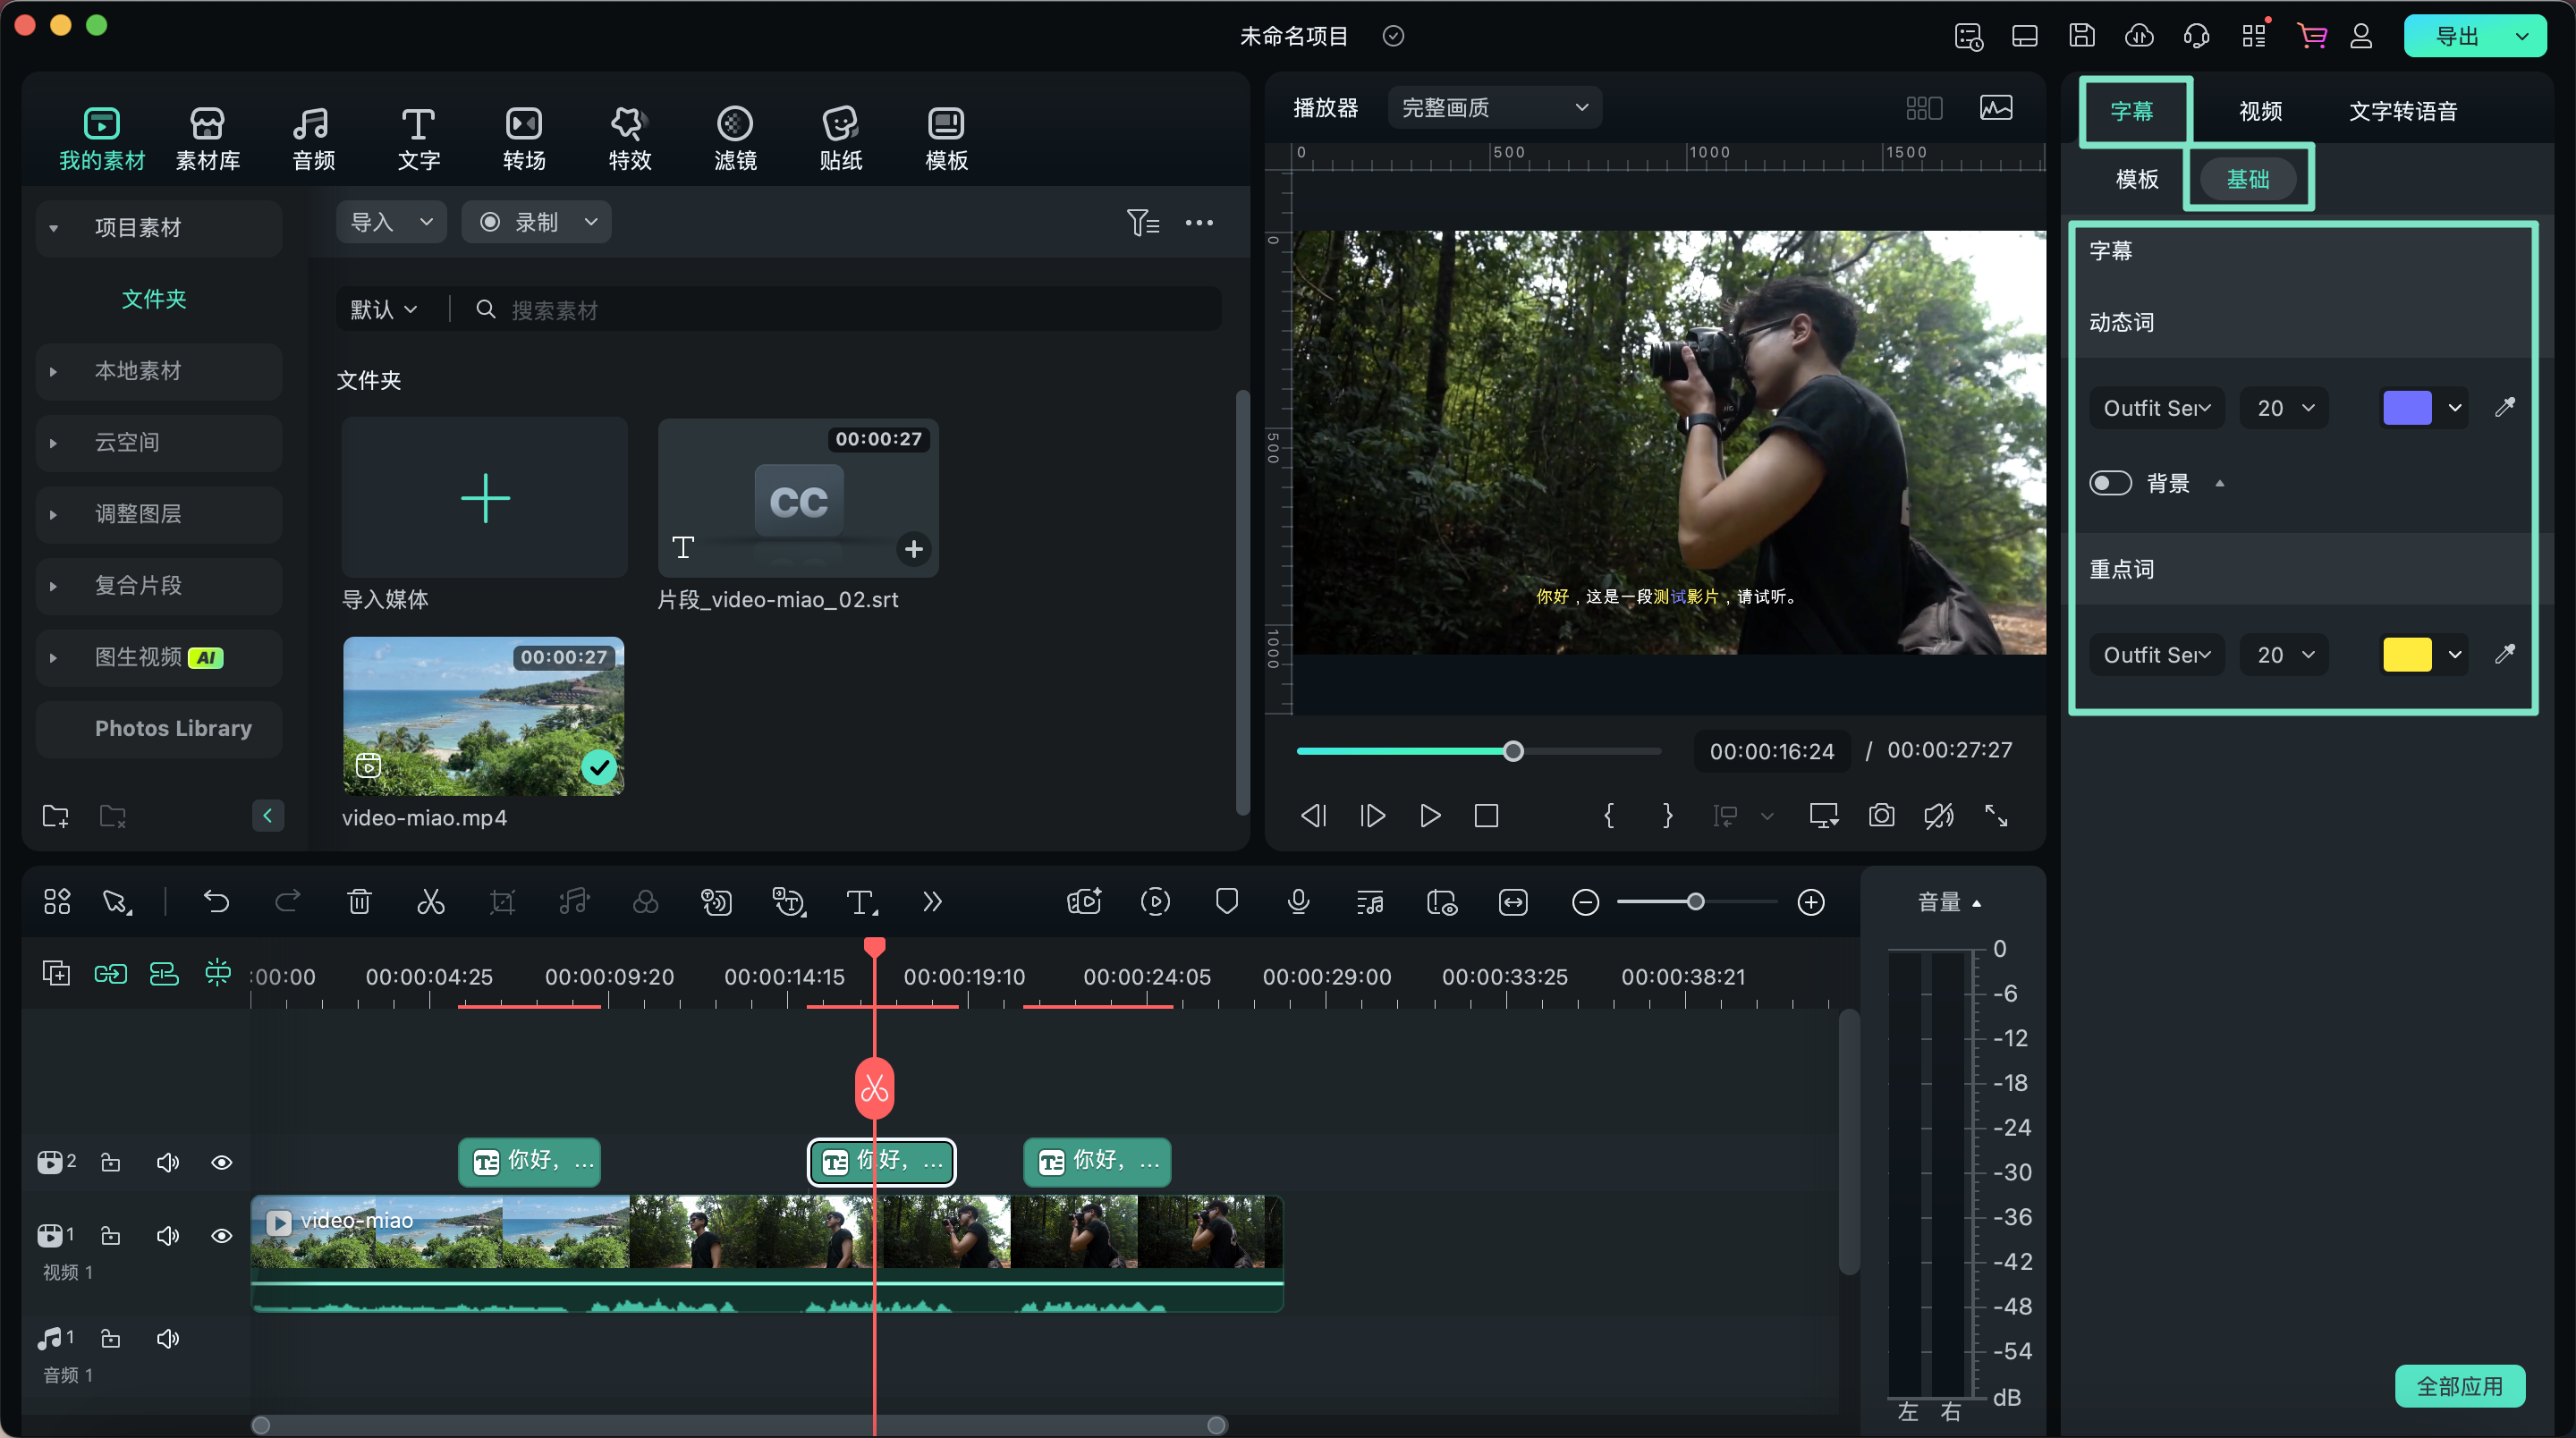The width and height of the screenshot is (2576, 1438).
Task: Lock 音频 1 track with the lock icon
Action: click(110, 1338)
